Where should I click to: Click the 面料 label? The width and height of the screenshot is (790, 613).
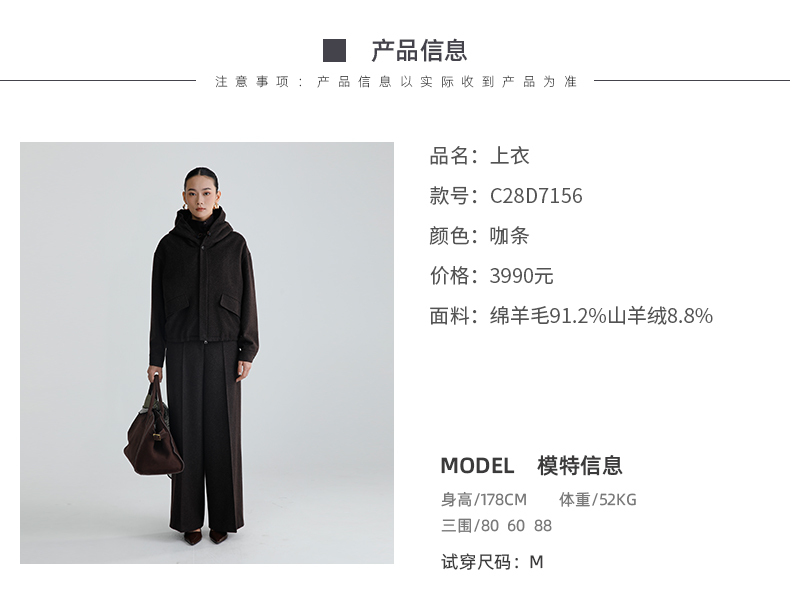point(449,316)
